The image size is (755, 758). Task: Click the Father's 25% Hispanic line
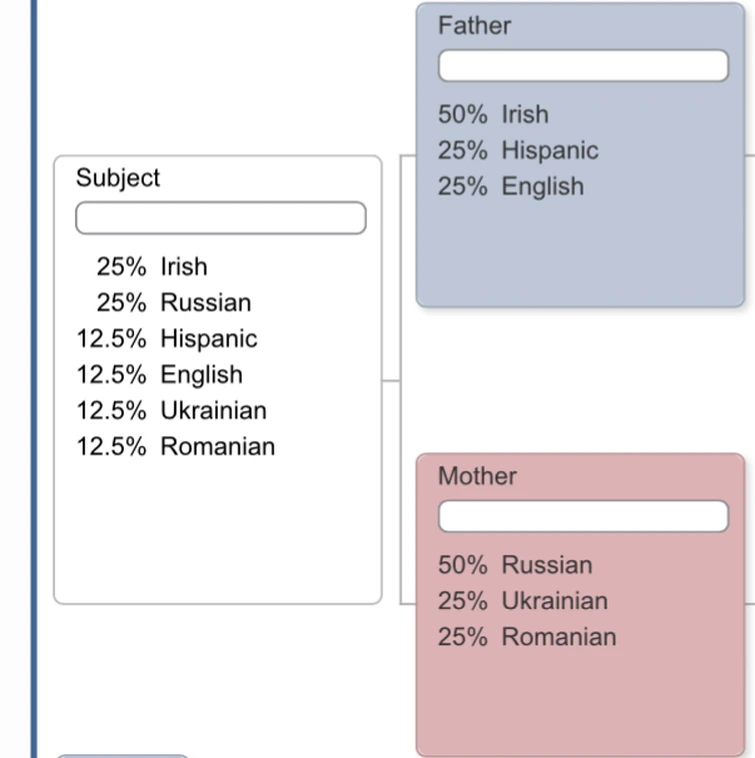point(518,151)
